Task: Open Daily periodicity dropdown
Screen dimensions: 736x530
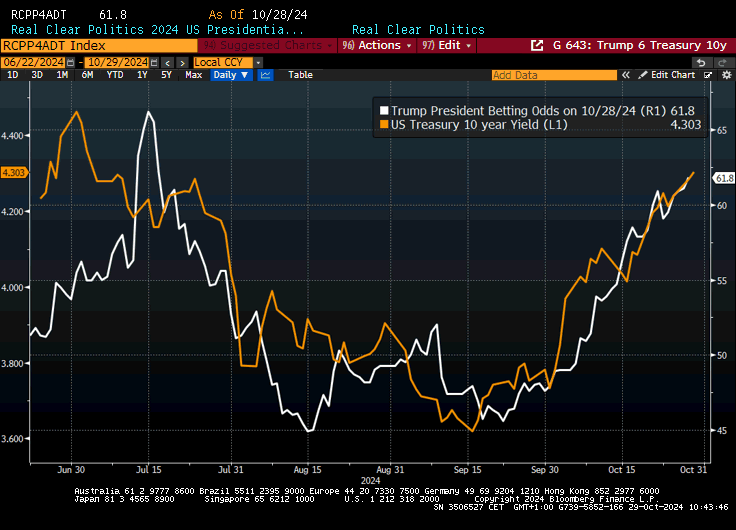Action: (x=231, y=75)
